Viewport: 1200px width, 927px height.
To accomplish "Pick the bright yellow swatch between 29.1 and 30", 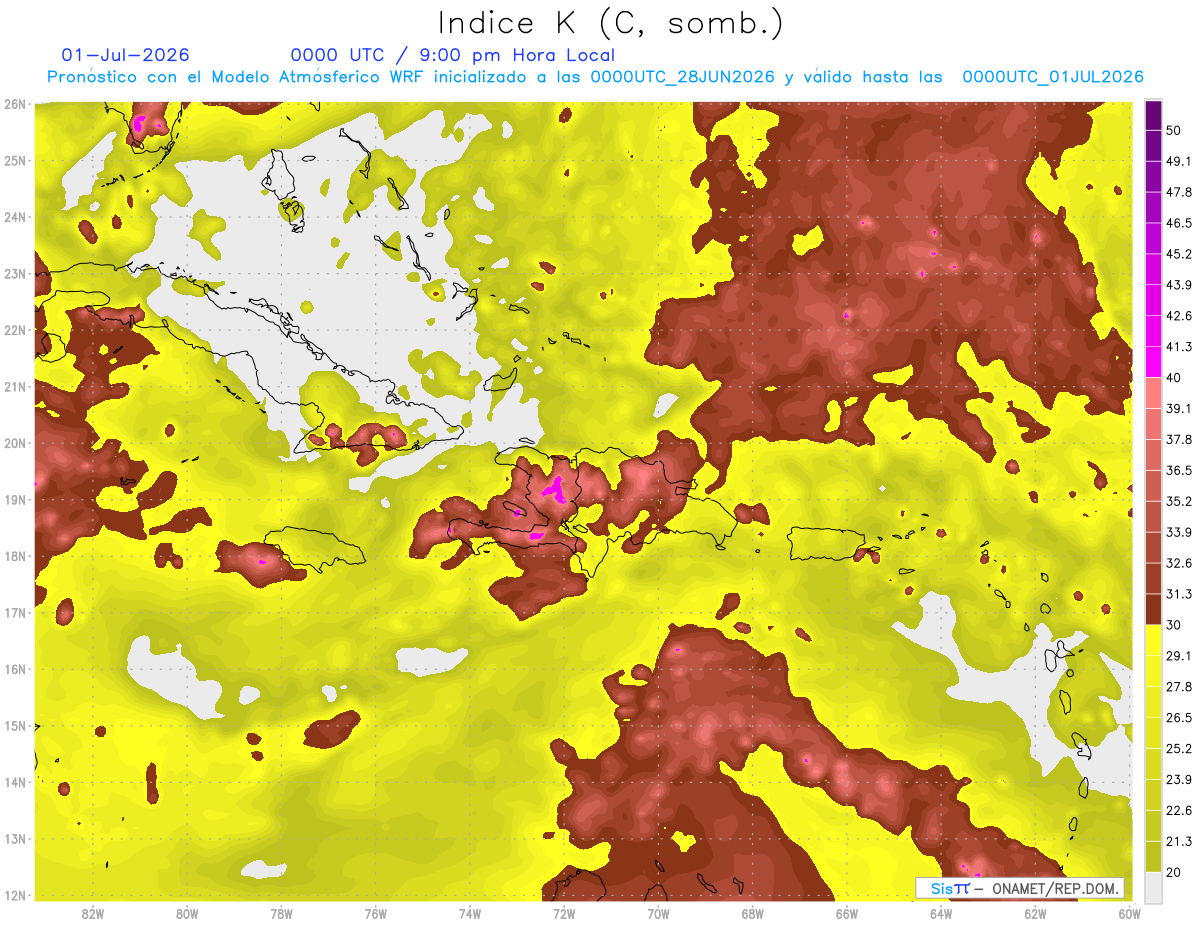I will point(1153,640).
